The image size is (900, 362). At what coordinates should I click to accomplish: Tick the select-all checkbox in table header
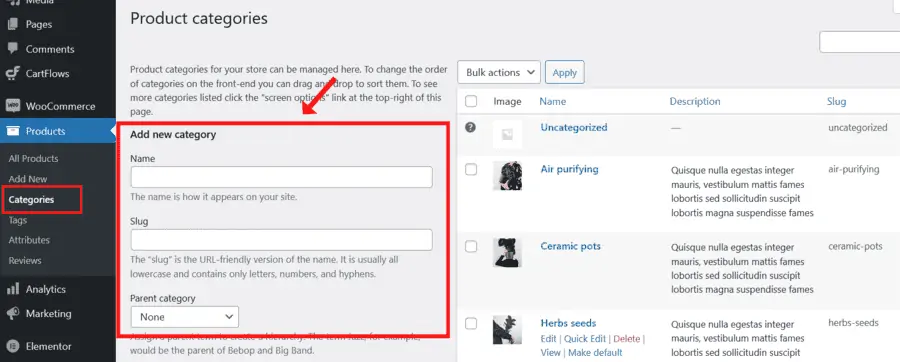tap(471, 102)
